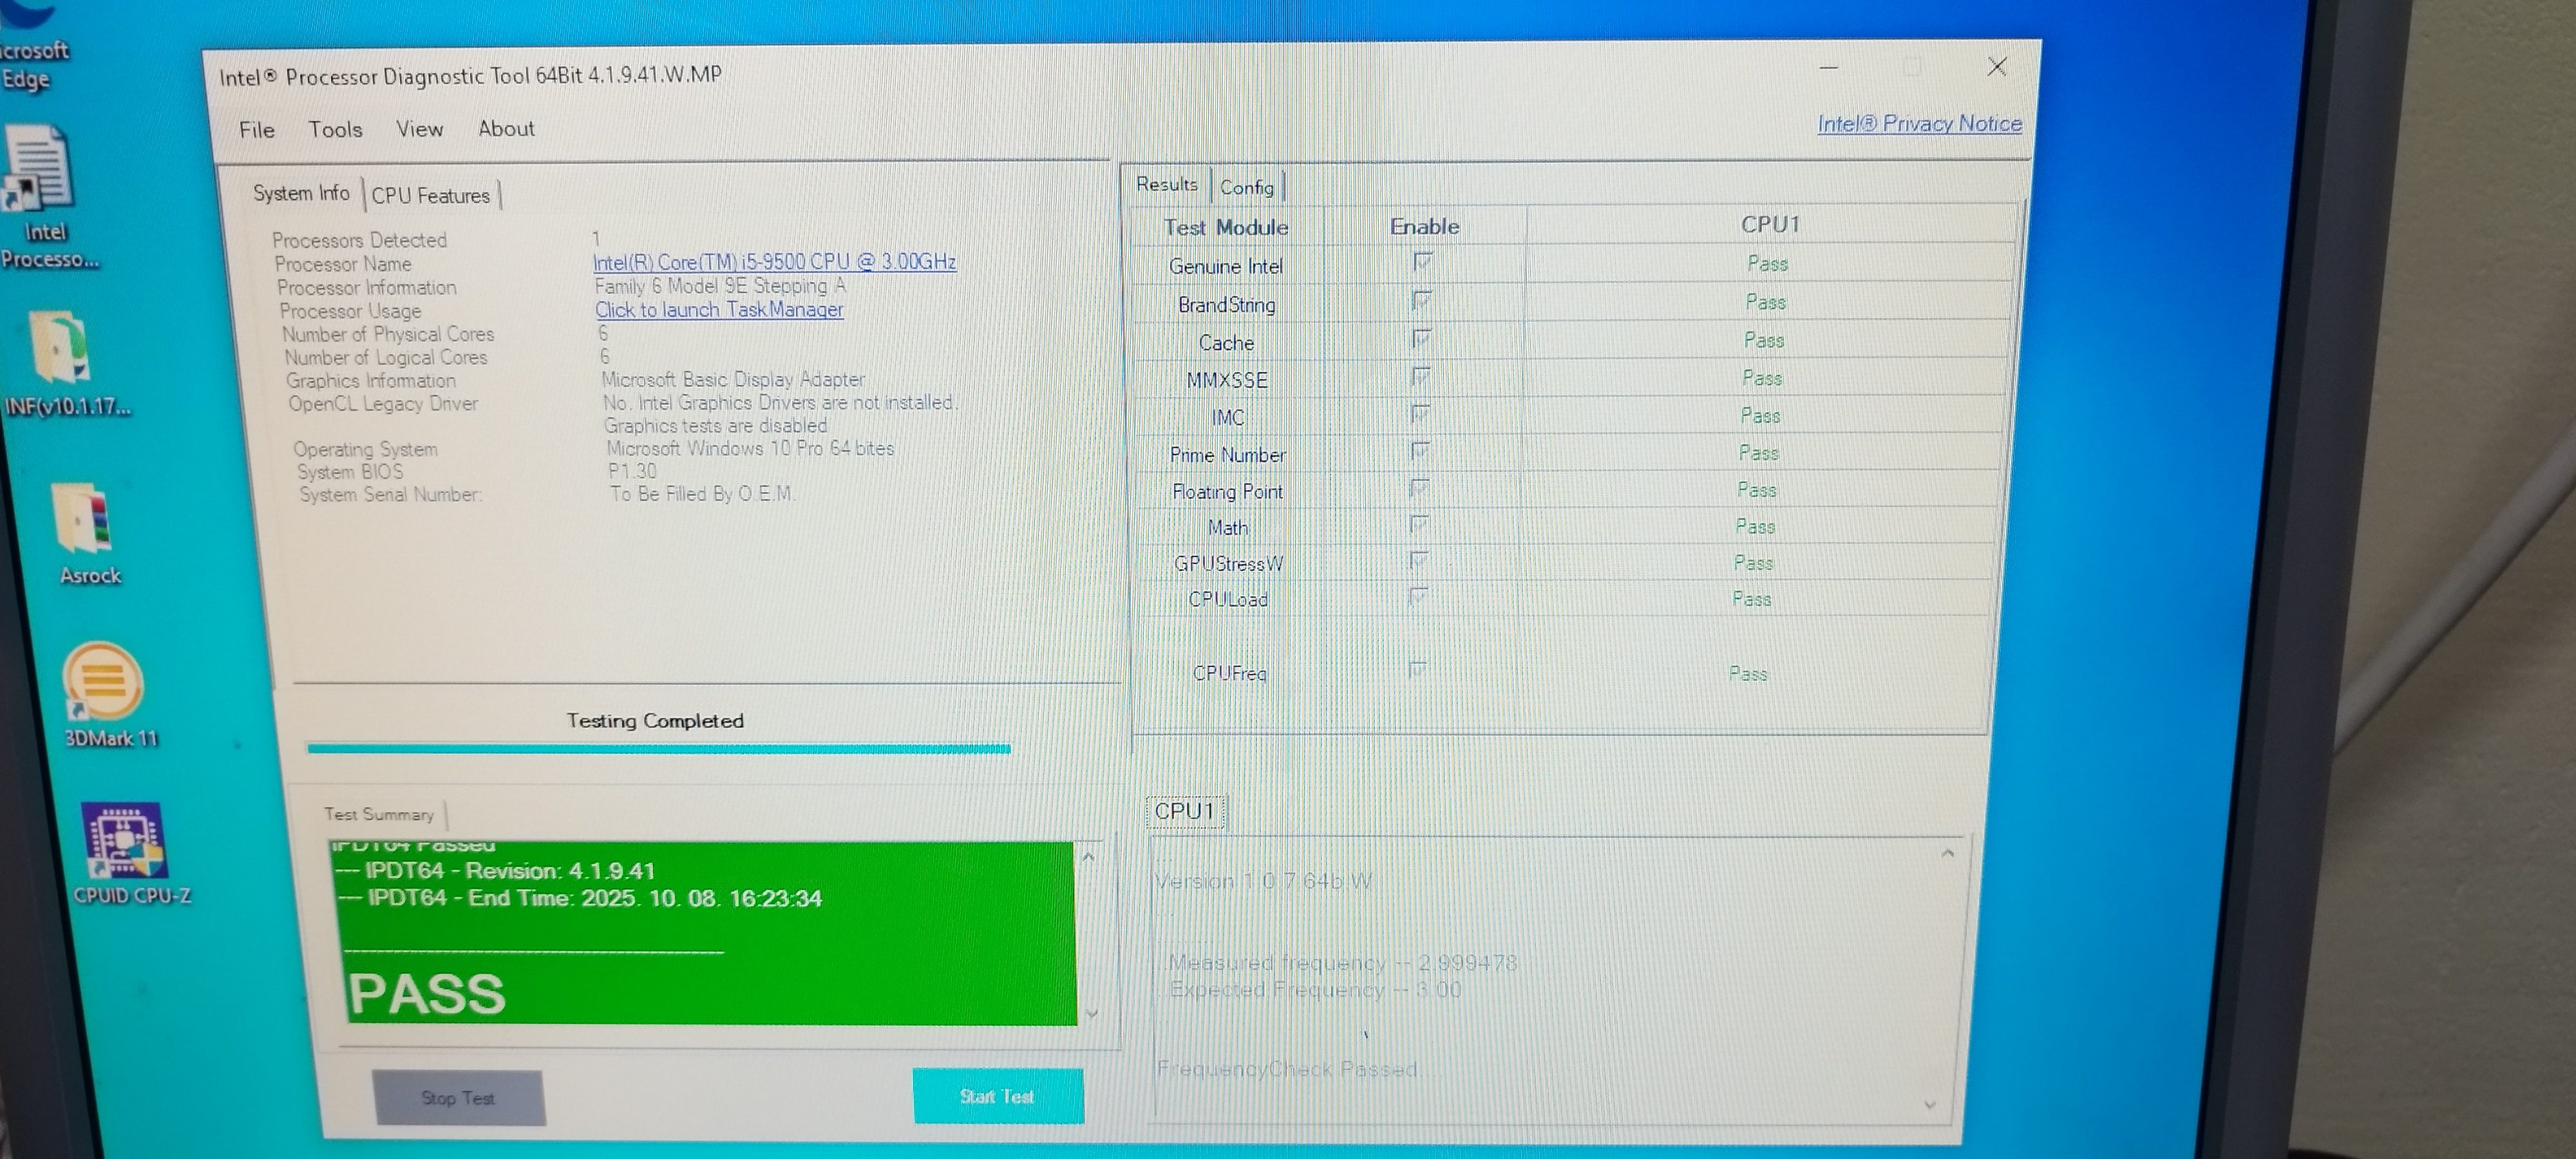This screenshot has width=2576, height=1159.
Task: Minimize the Processor Diagnostic Tool window
Action: tap(1829, 68)
